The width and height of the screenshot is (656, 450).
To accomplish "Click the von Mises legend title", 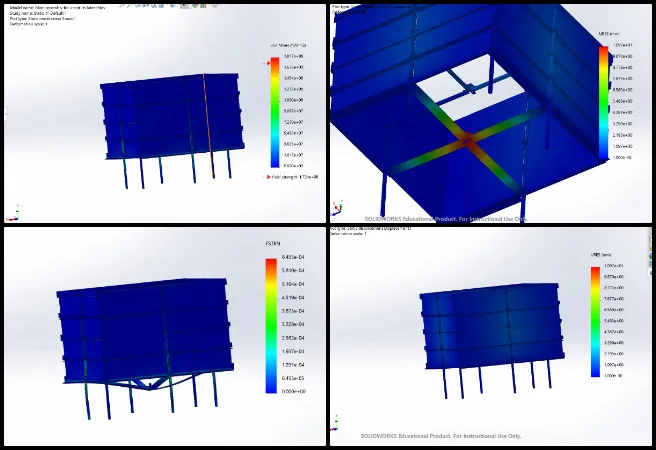I will [x=288, y=46].
